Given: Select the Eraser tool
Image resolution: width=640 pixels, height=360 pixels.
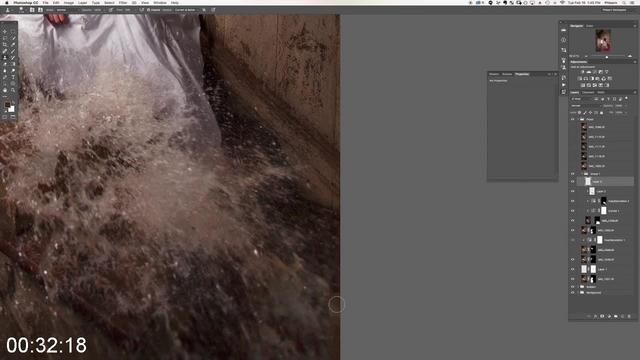Looking at the screenshot, I should click(4, 64).
